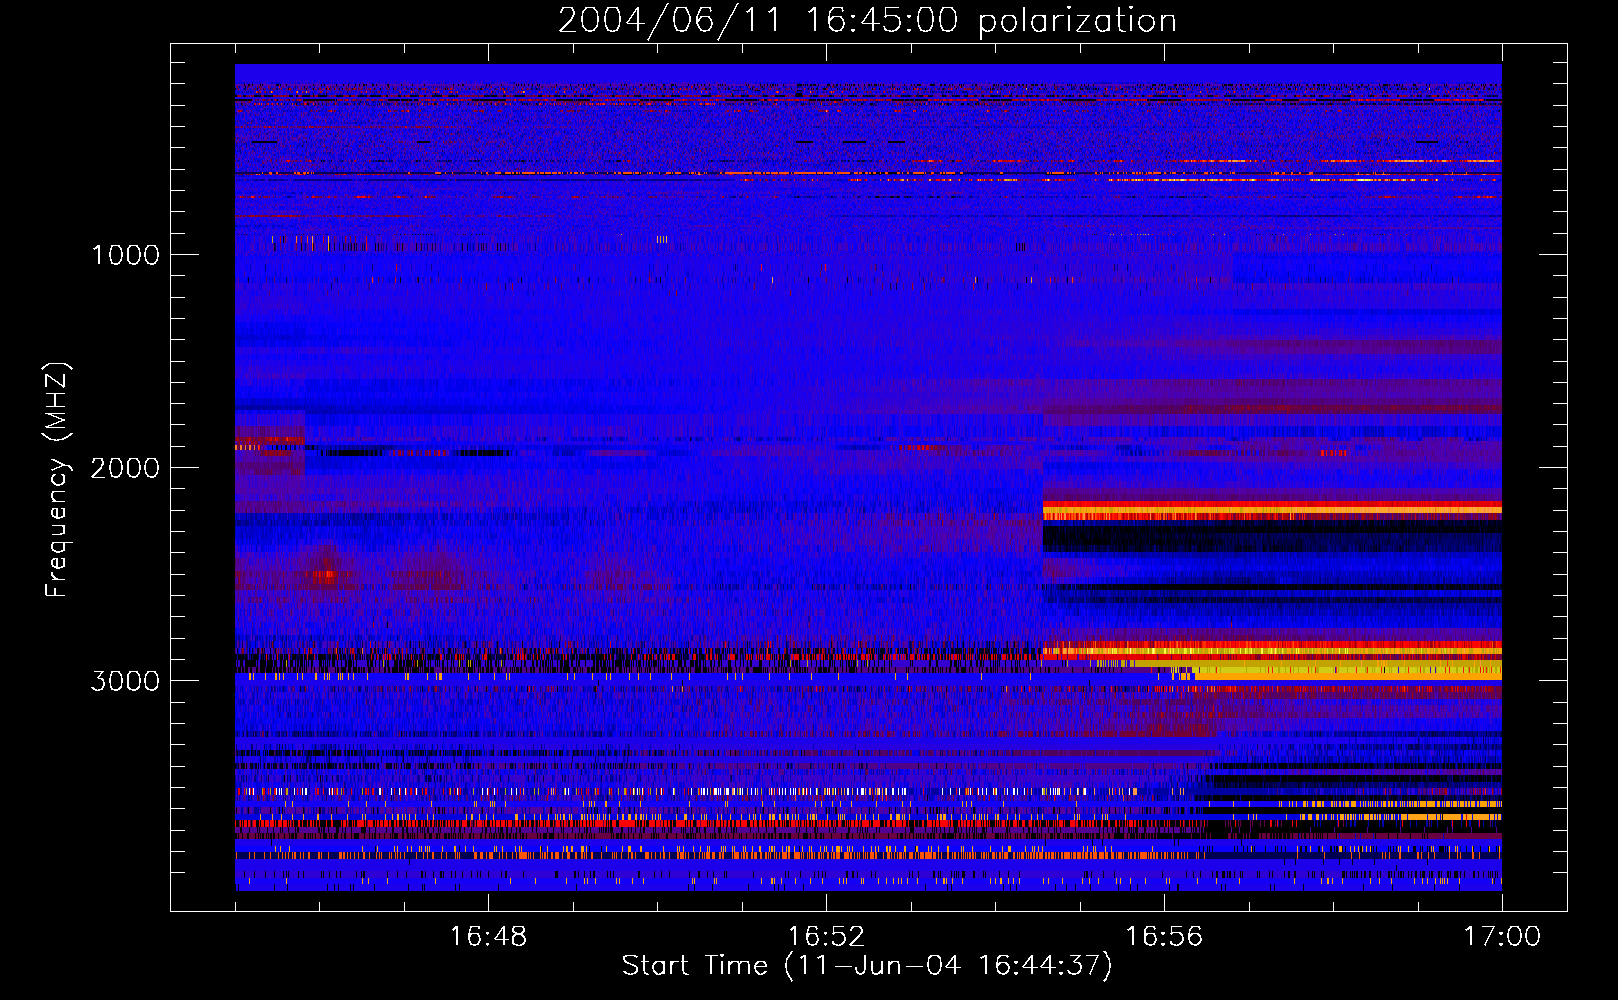
Task: Click the 'Start Time (11-Jun-04 16:44:37)' axis label
Action: pyautogui.click(x=867, y=966)
